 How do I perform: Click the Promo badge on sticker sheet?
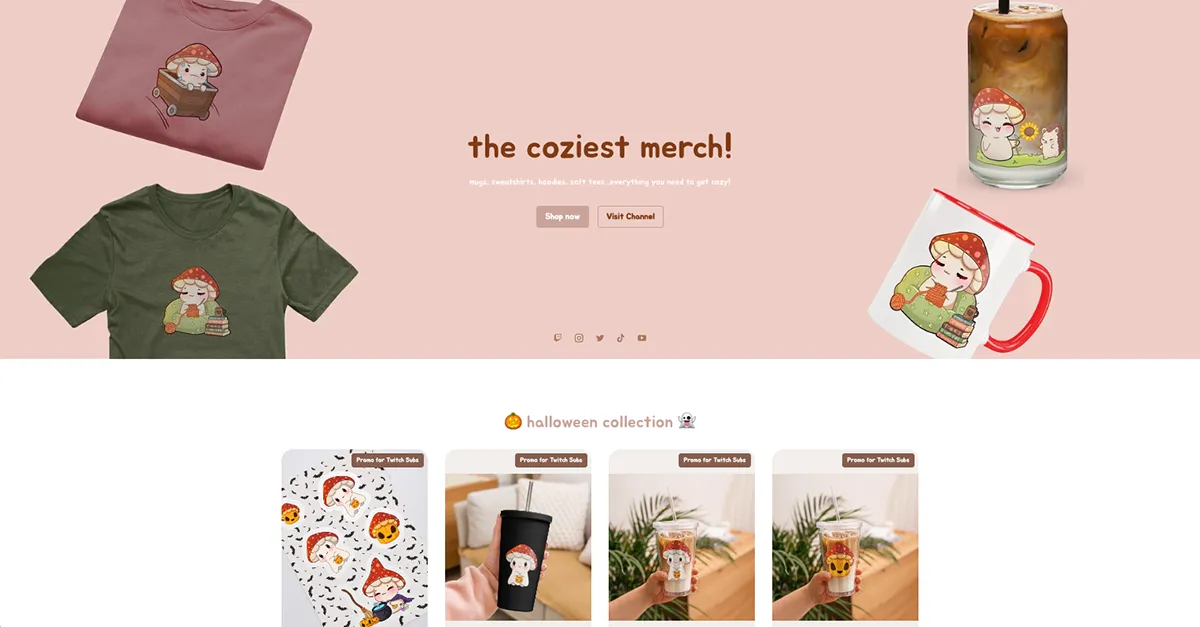point(388,460)
